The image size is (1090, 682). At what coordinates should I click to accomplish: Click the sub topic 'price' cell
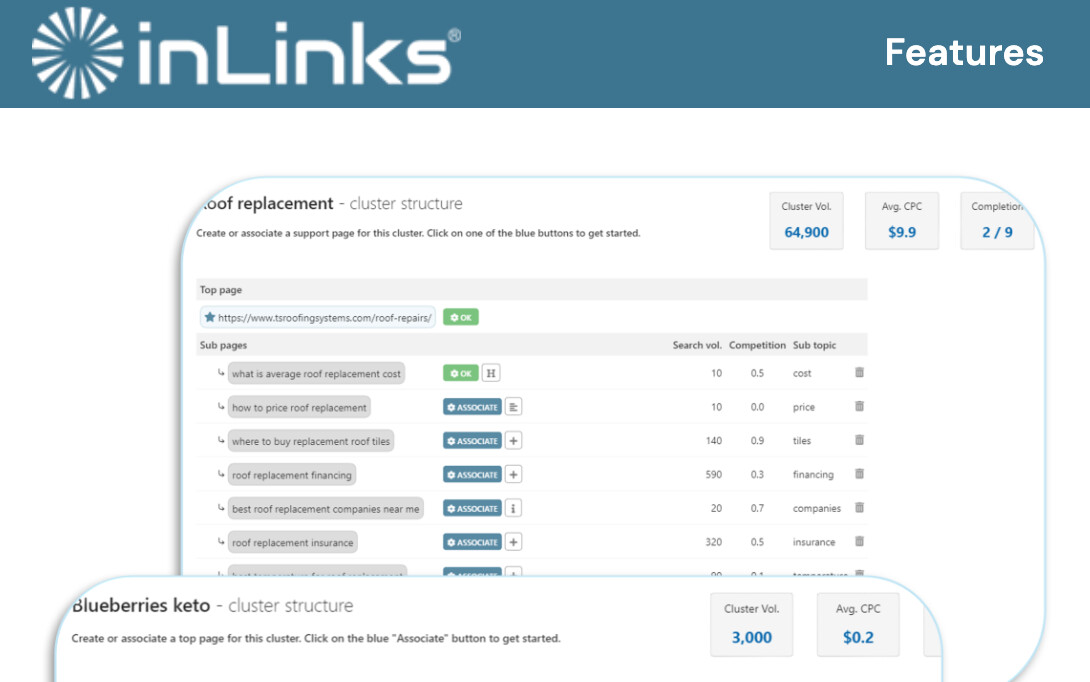(x=804, y=407)
